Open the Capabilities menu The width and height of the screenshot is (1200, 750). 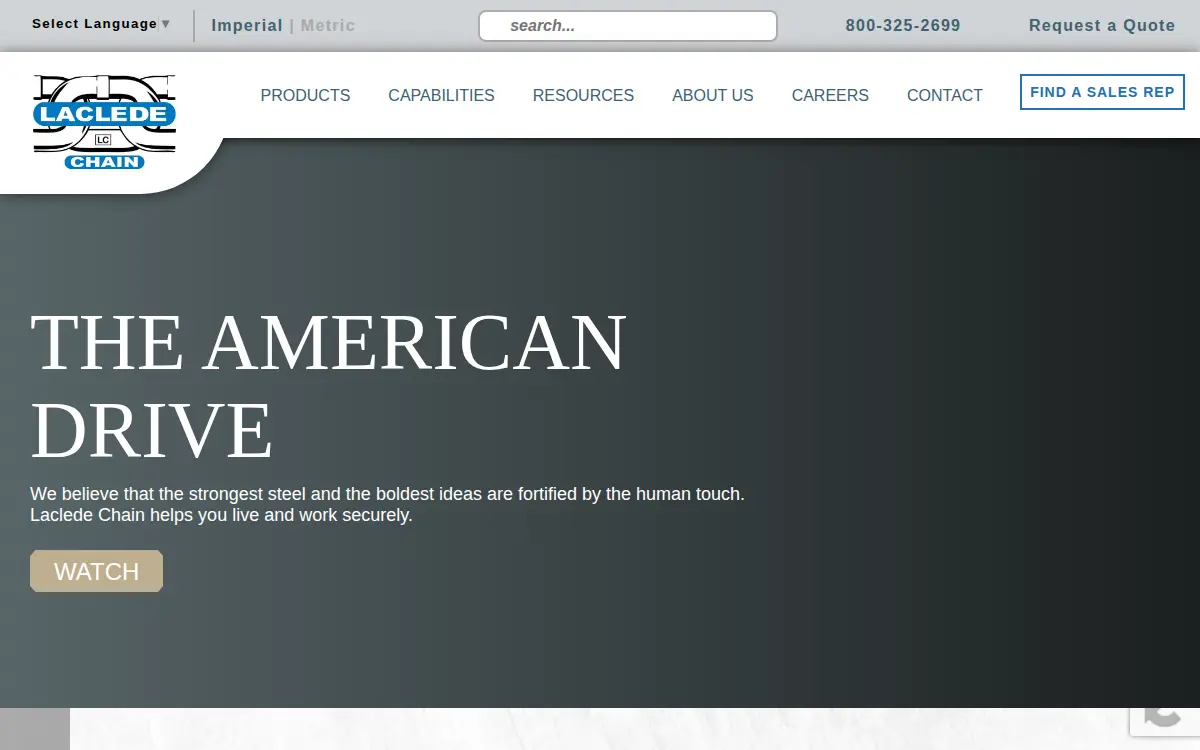tap(441, 95)
